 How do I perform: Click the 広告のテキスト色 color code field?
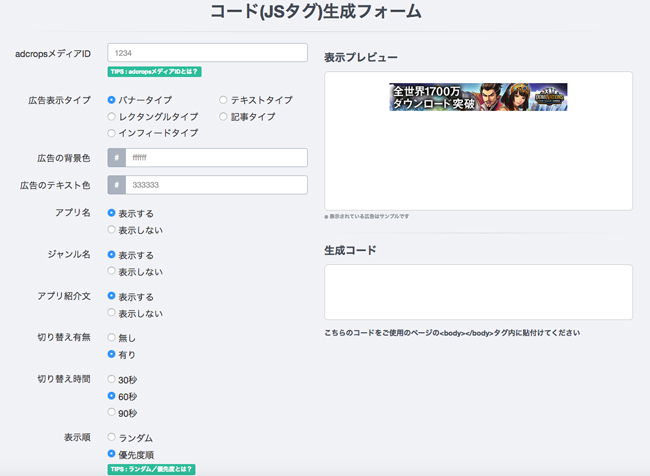pos(216,185)
